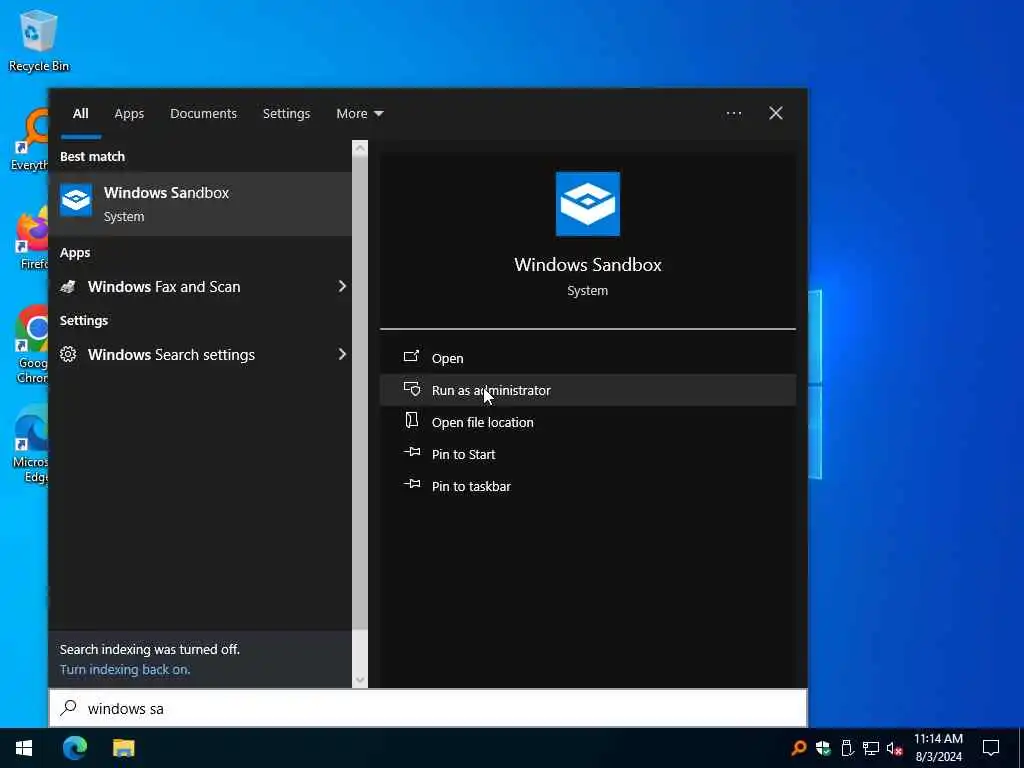Image resolution: width=1024 pixels, height=768 pixels.
Task: Select the Recycle Bin desktop icon
Action: pyautogui.click(x=39, y=40)
